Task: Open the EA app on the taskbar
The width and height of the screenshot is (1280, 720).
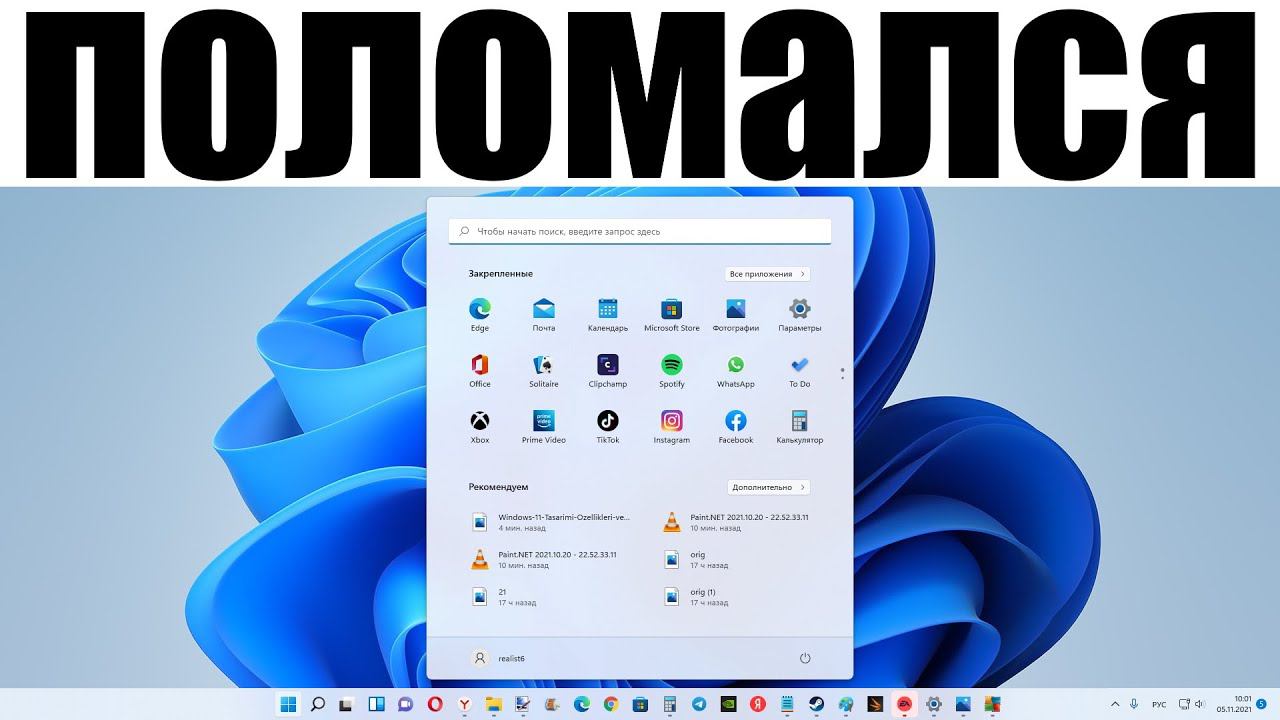Action: (904, 704)
